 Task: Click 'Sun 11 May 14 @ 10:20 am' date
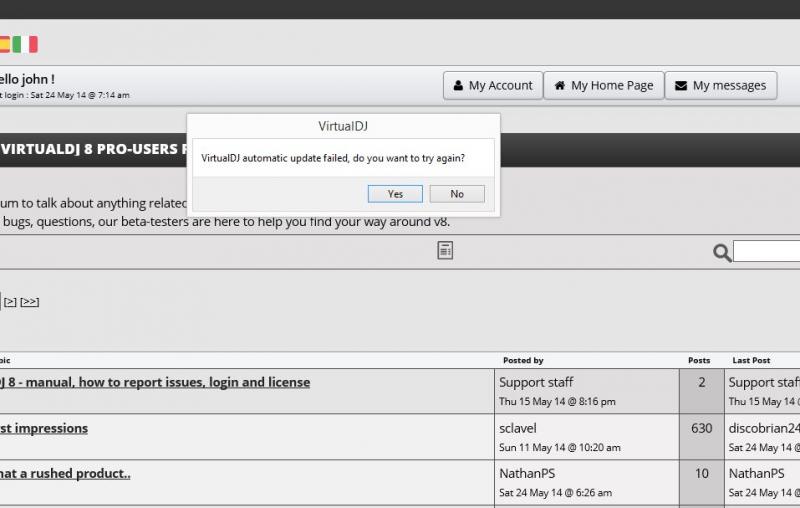pos(560,447)
